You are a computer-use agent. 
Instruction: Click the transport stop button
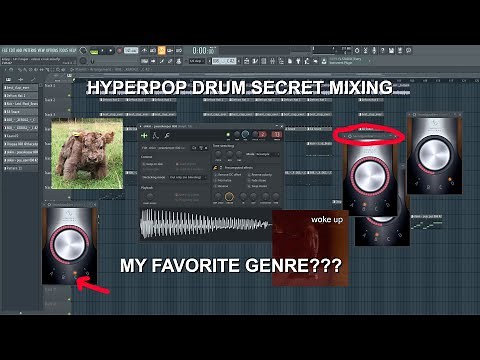(x=110, y=50)
